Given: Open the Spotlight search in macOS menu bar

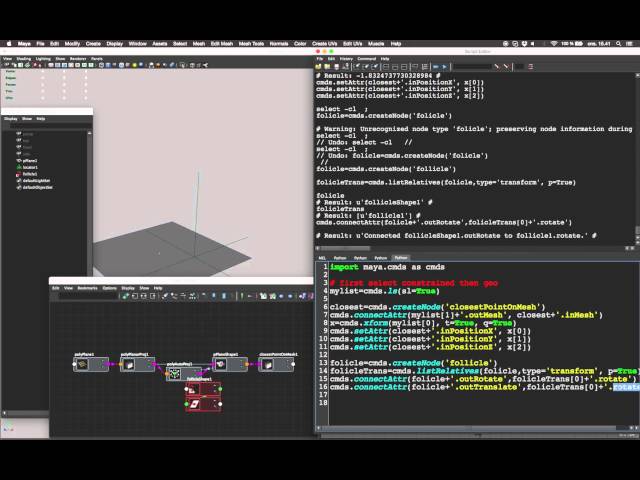Looking at the screenshot, I should coord(619,44).
